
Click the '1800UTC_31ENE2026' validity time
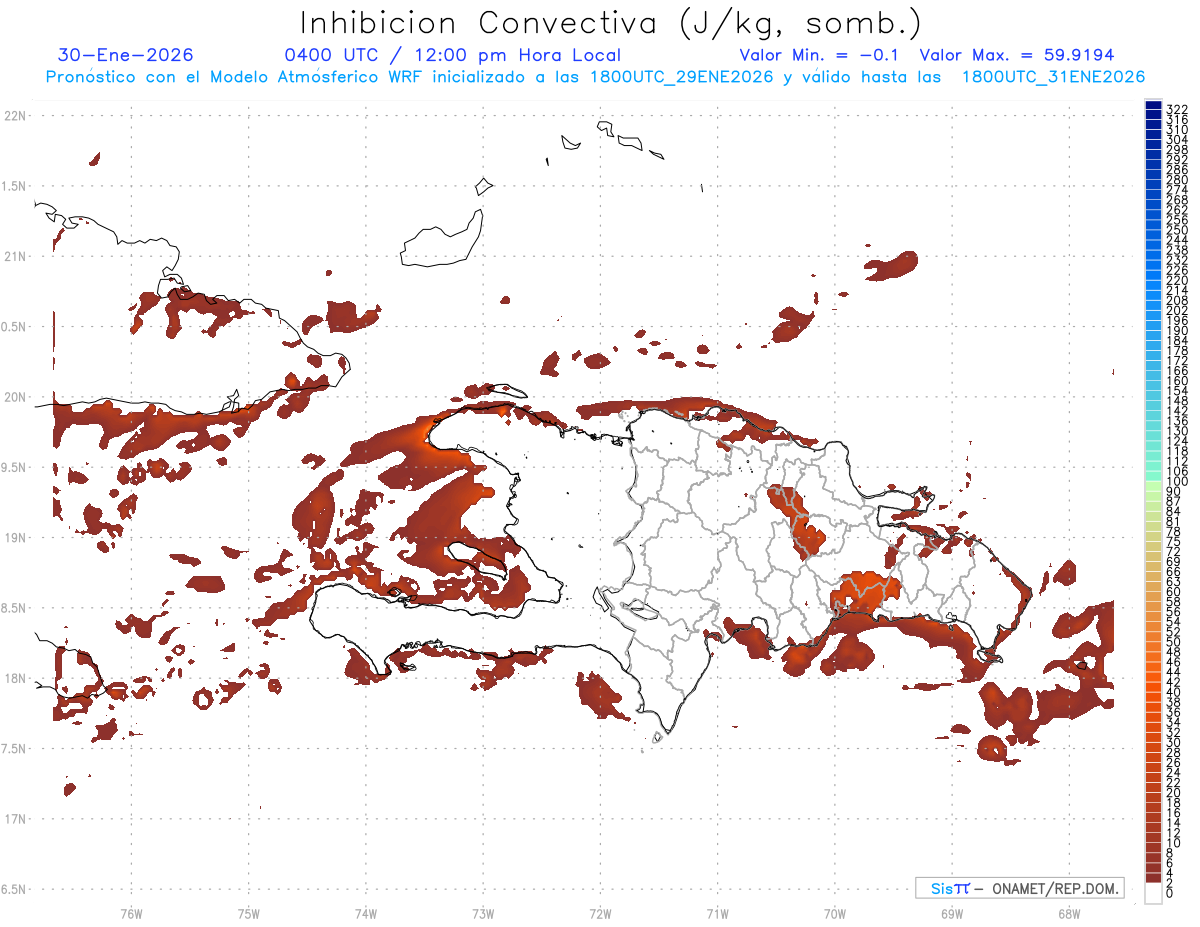click(1054, 77)
